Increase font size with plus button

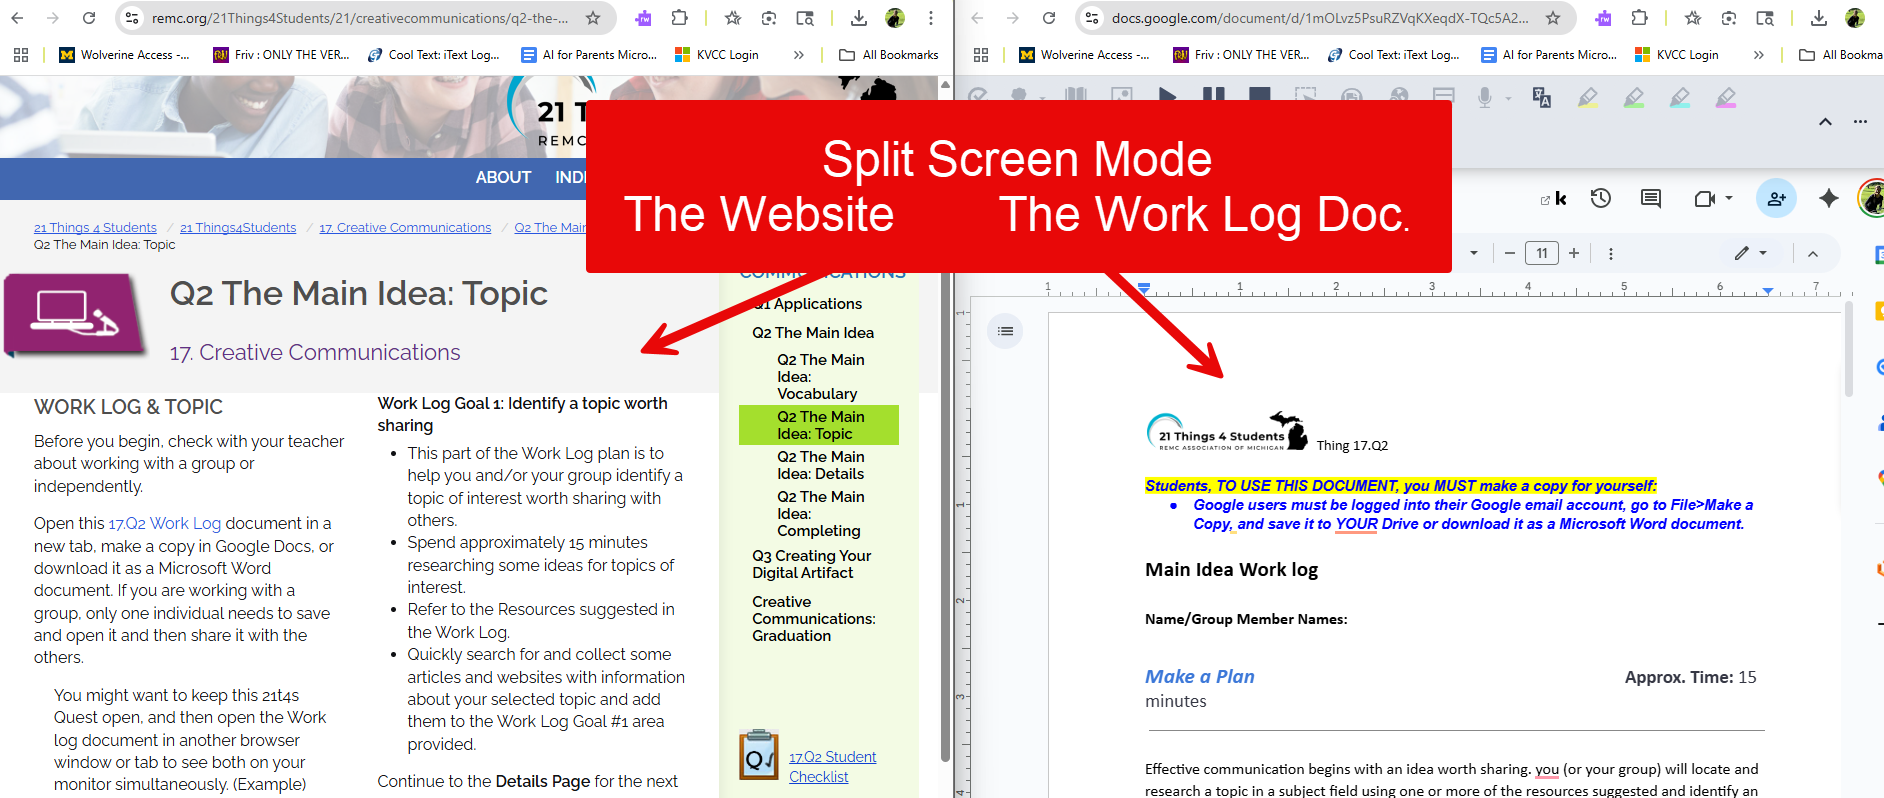click(x=1574, y=253)
